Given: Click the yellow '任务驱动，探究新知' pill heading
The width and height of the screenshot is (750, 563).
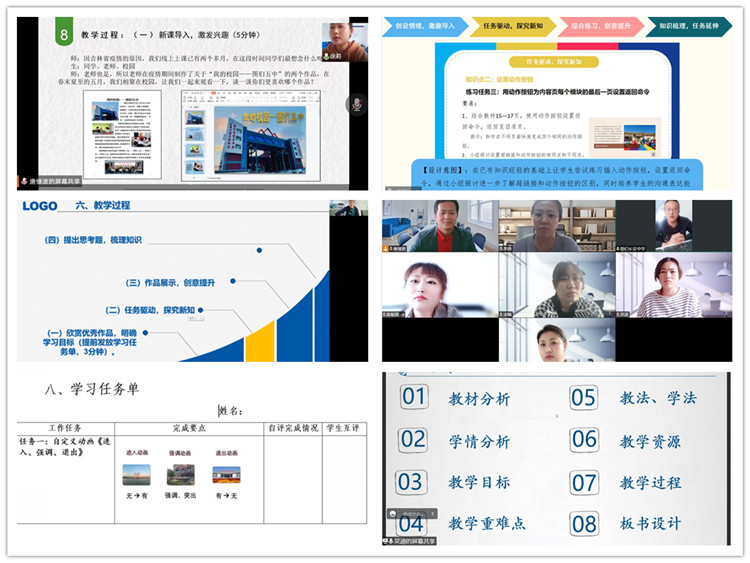Looking at the screenshot, I should tap(554, 62).
